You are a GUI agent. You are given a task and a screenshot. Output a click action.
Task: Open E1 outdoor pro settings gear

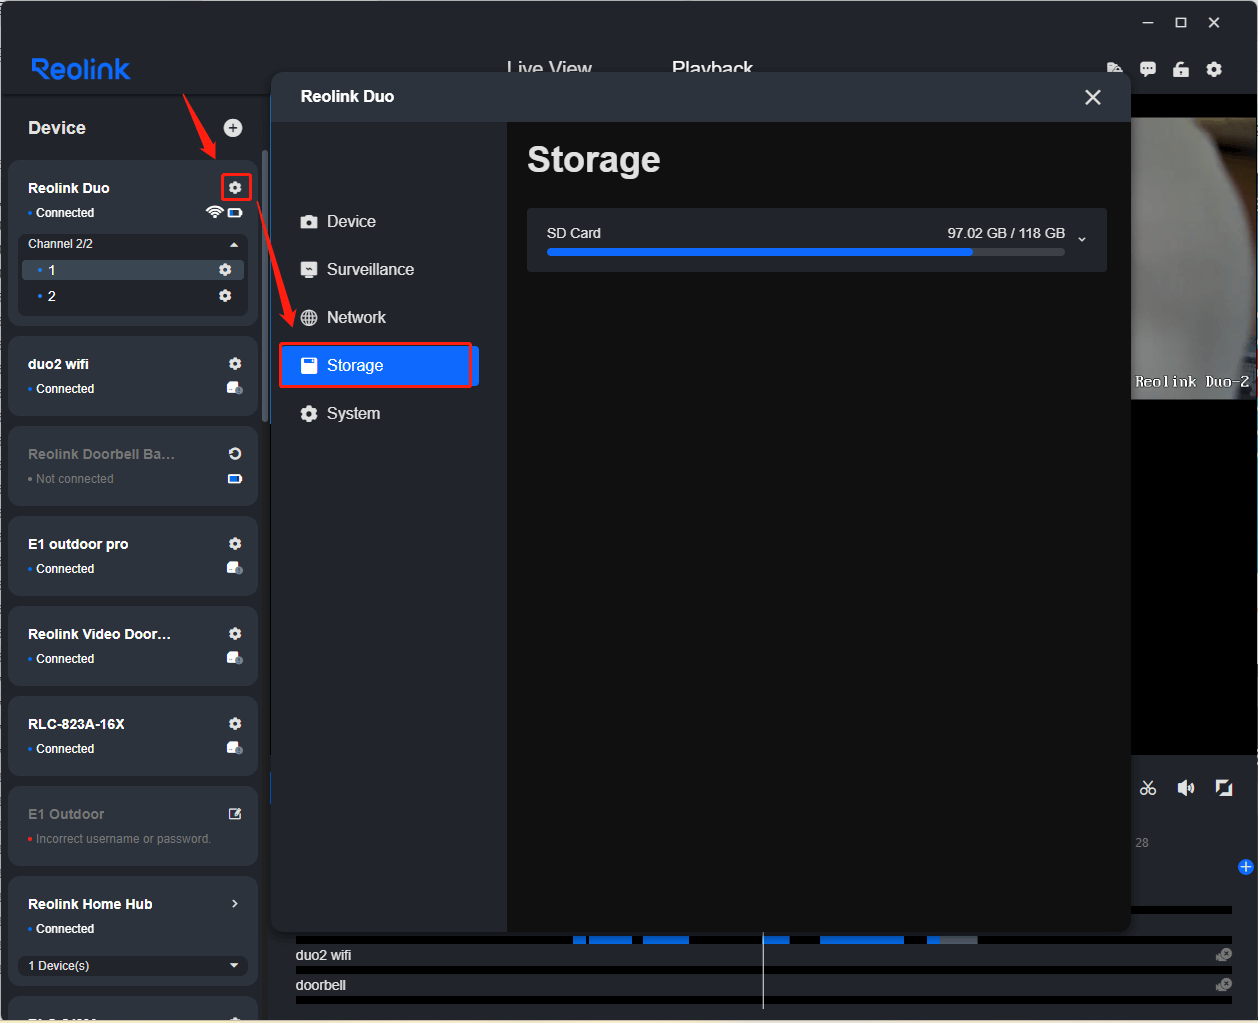coord(235,544)
